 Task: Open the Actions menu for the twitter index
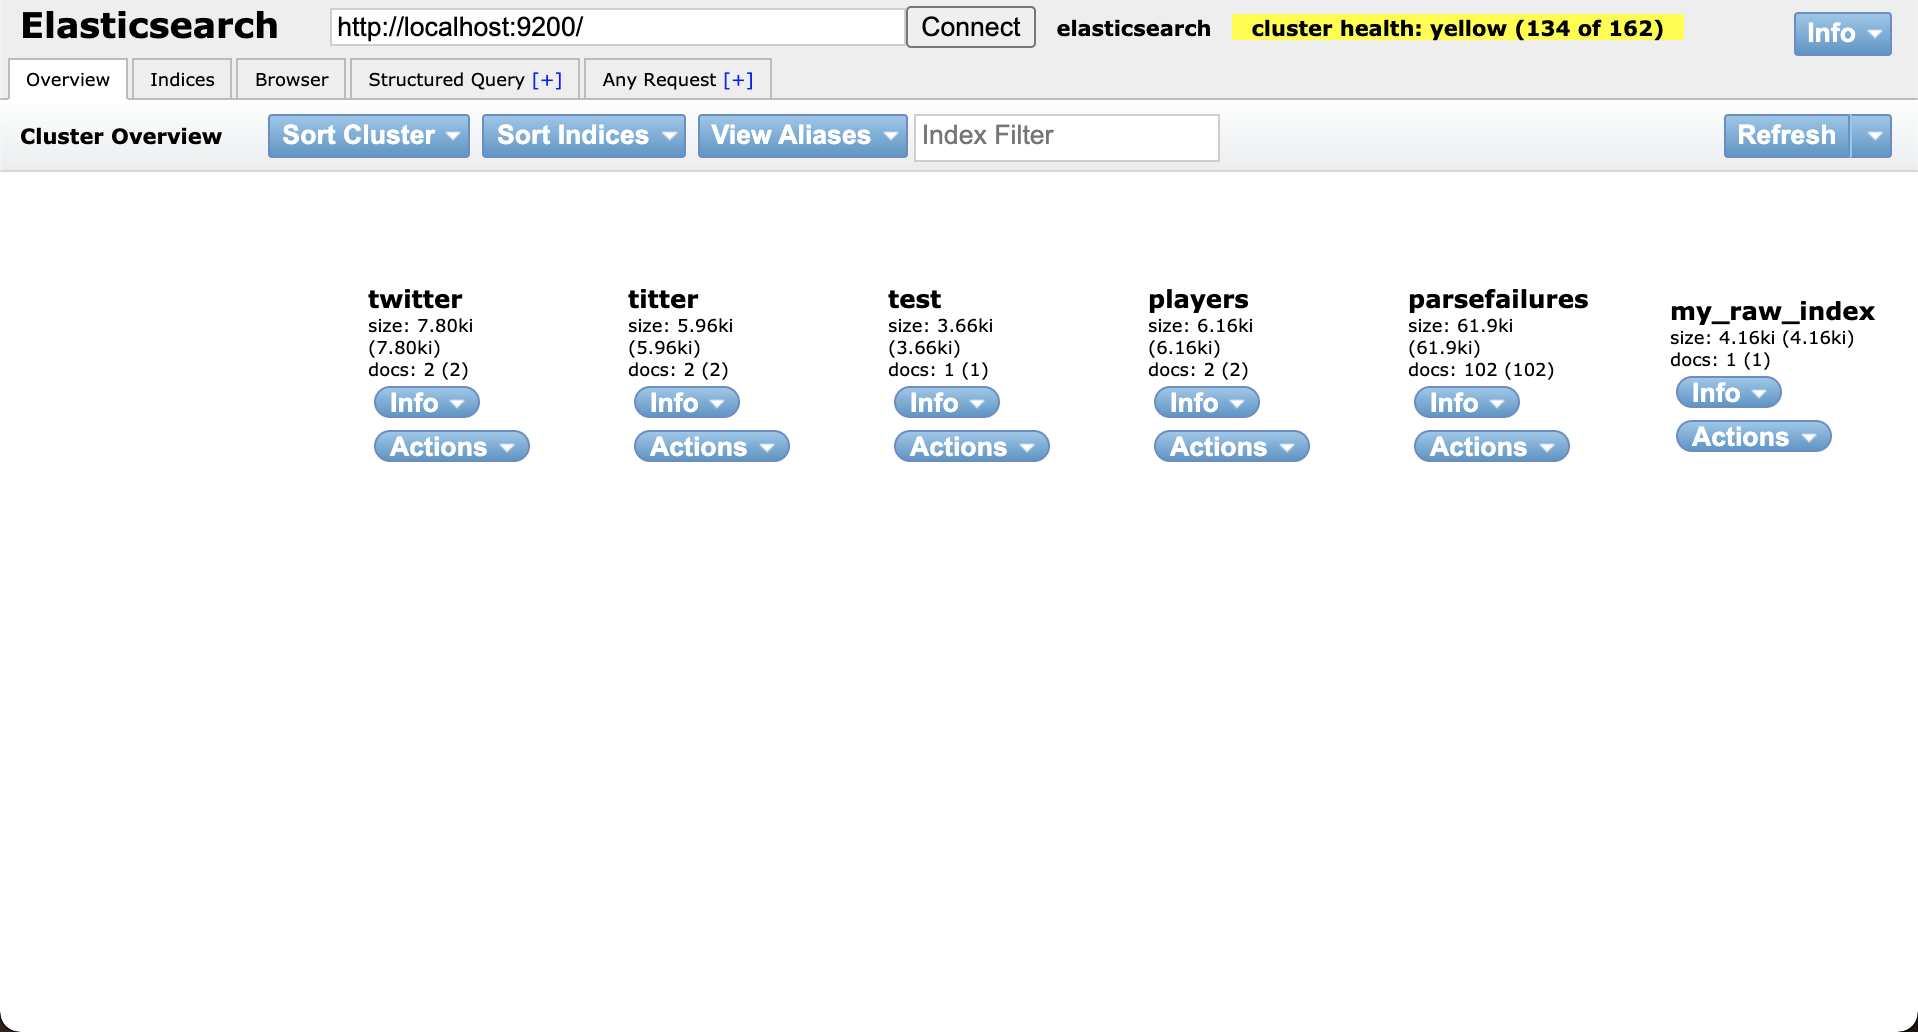[450, 446]
